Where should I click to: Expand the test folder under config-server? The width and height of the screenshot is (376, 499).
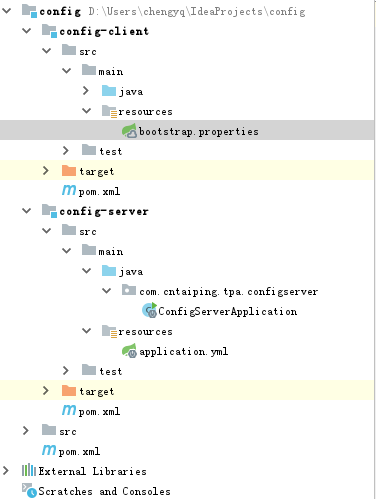click(x=66, y=371)
